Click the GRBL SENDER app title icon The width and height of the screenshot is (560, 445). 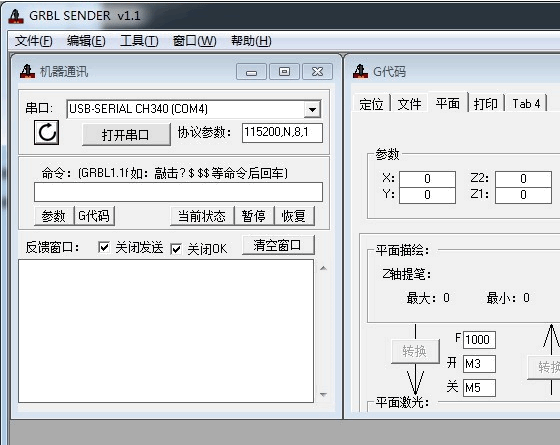pyautogui.click(x=16, y=16)
